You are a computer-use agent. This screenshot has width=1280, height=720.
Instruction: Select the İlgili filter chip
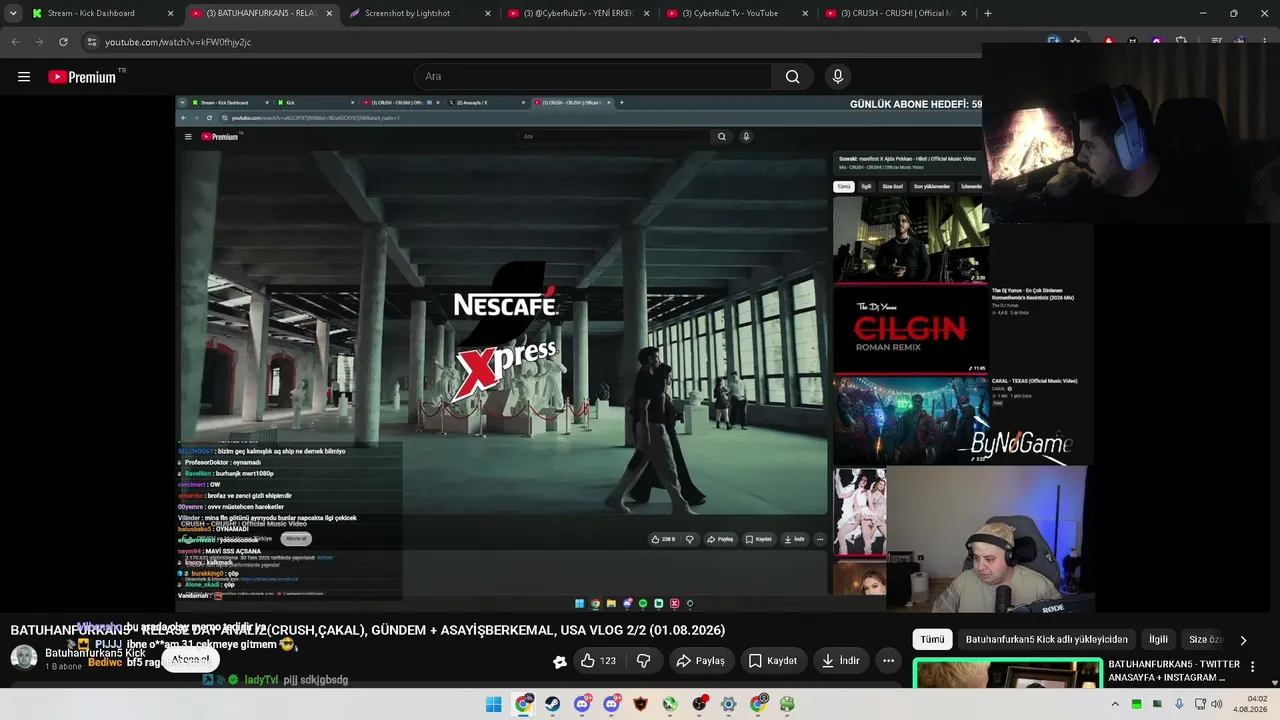pos(1158,640)
